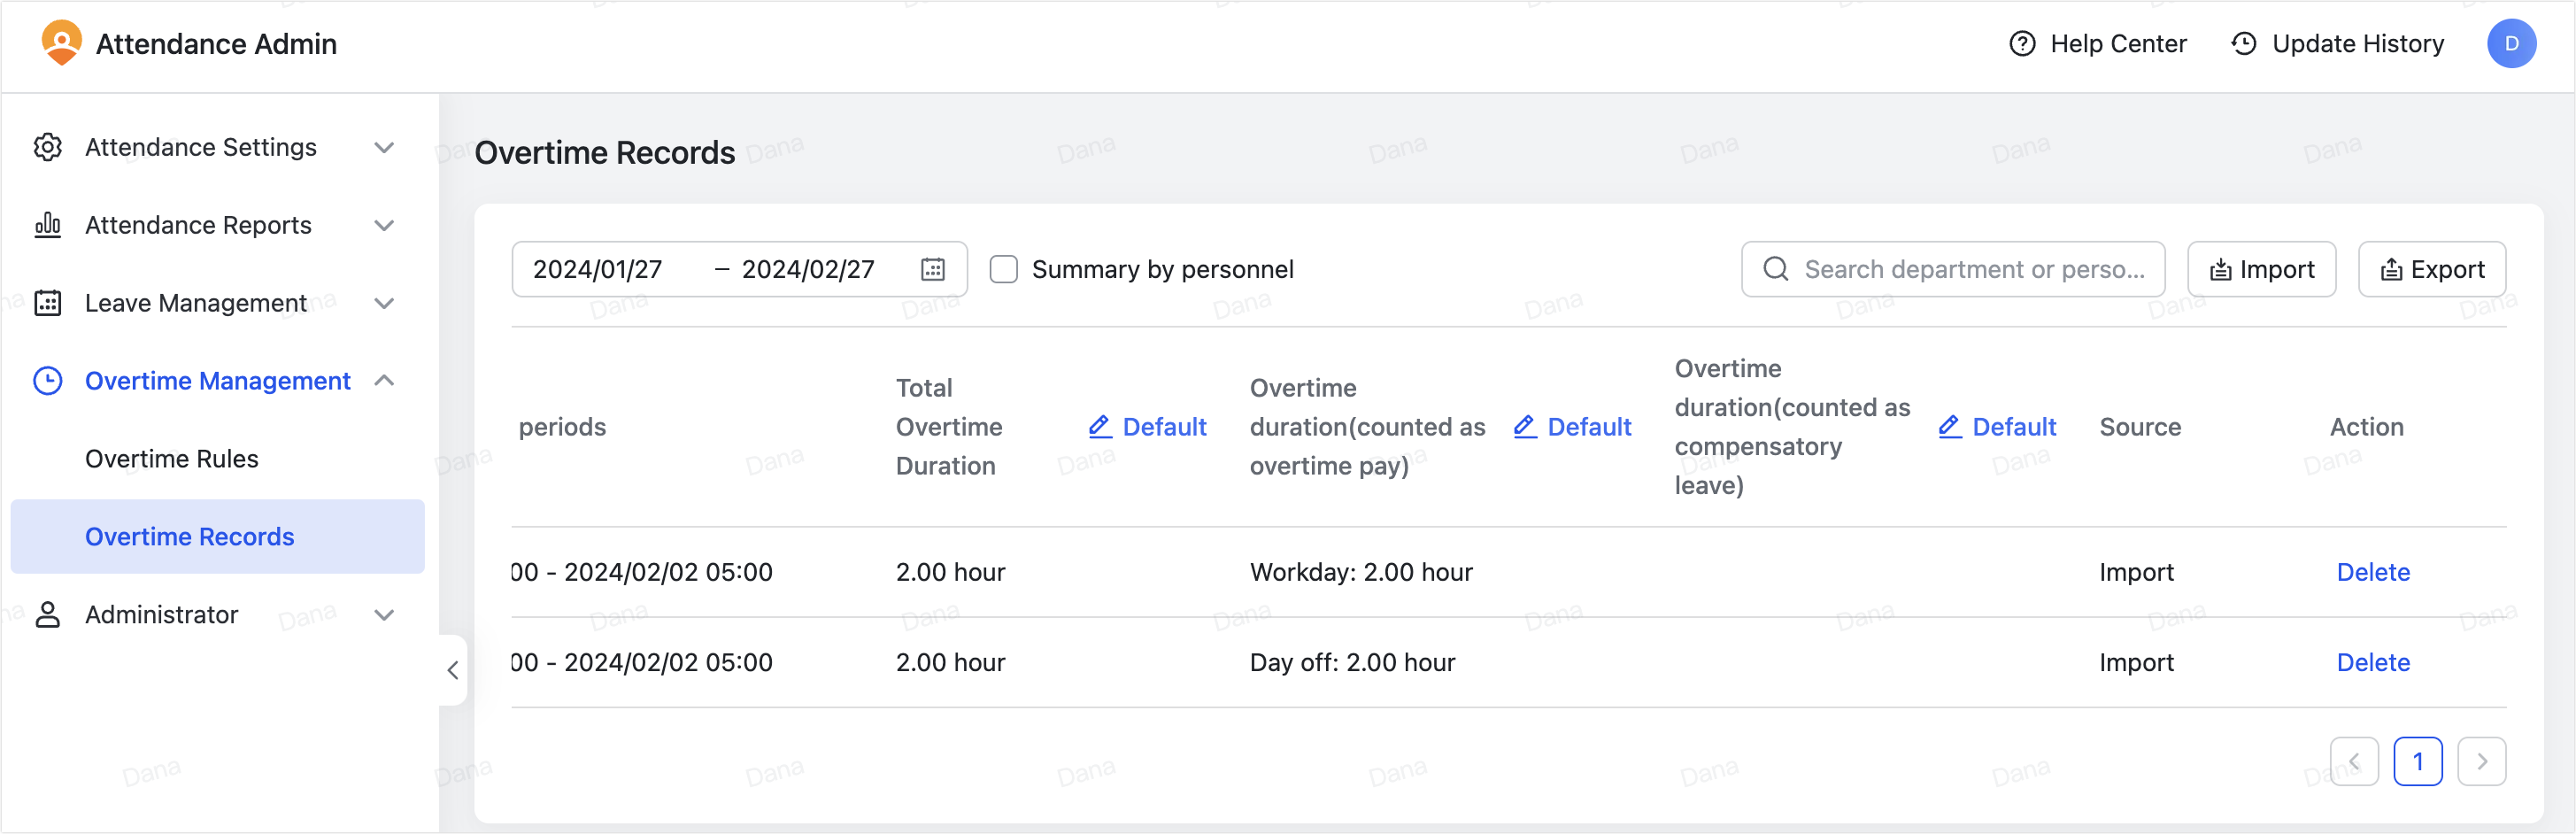Open the date range calendar icon

932,269
